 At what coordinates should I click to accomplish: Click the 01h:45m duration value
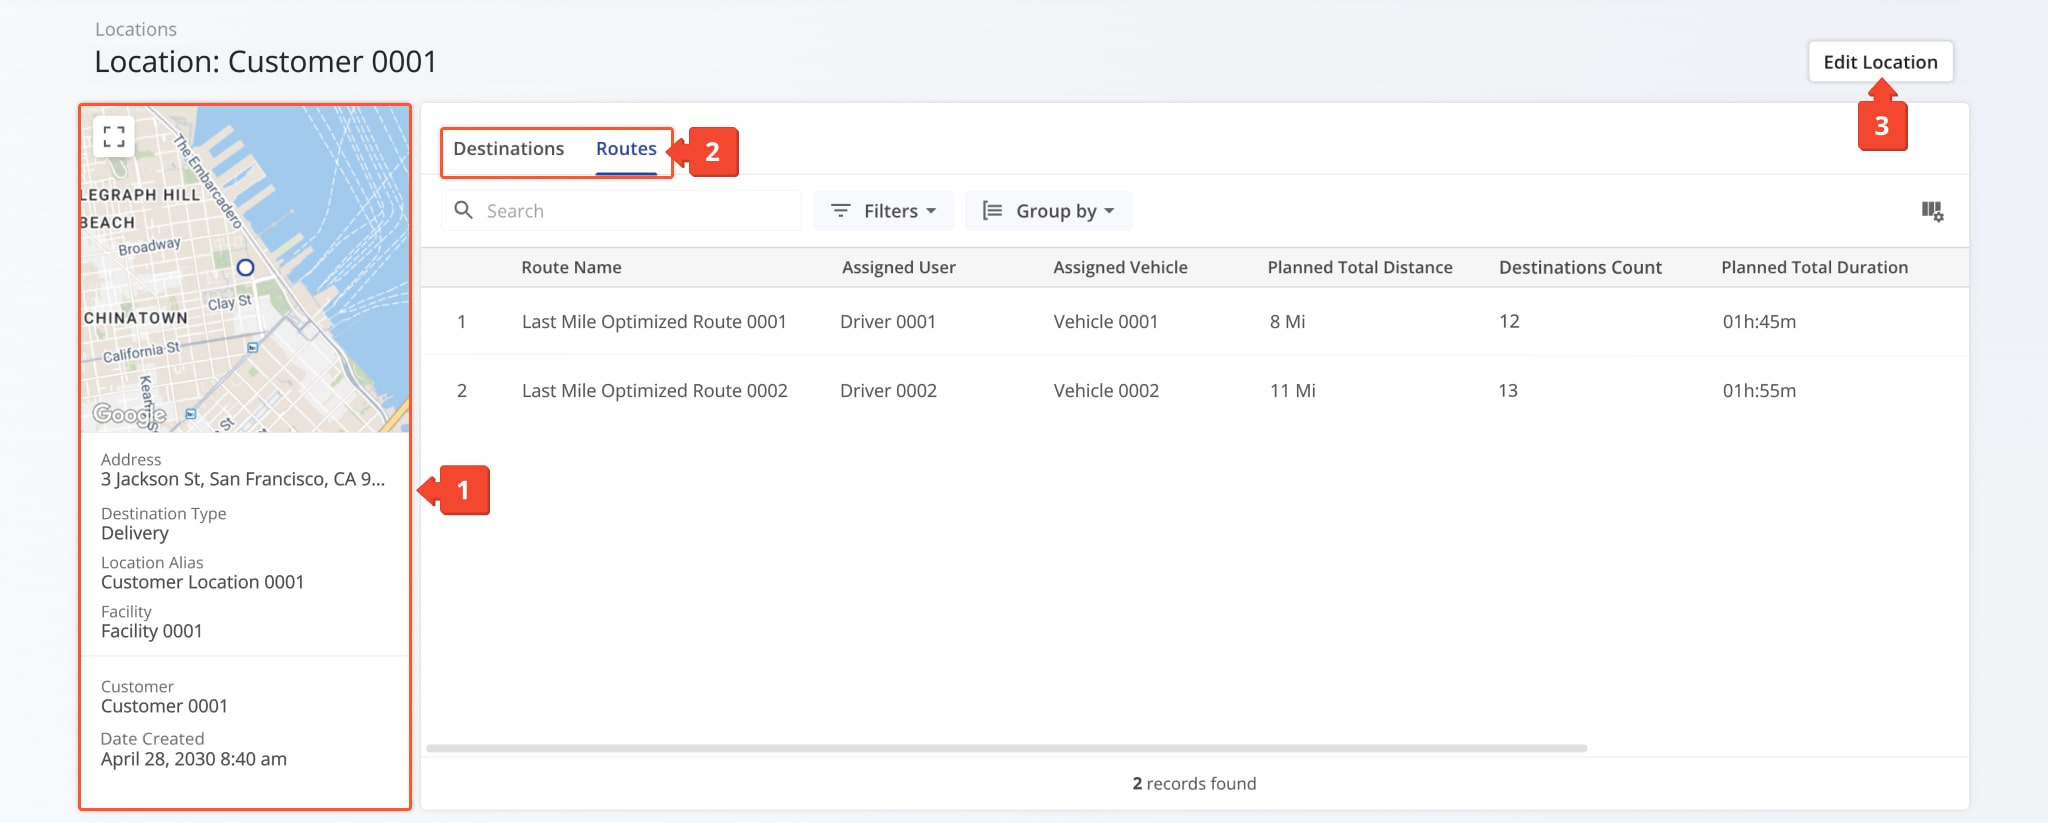coord(1759,322)
